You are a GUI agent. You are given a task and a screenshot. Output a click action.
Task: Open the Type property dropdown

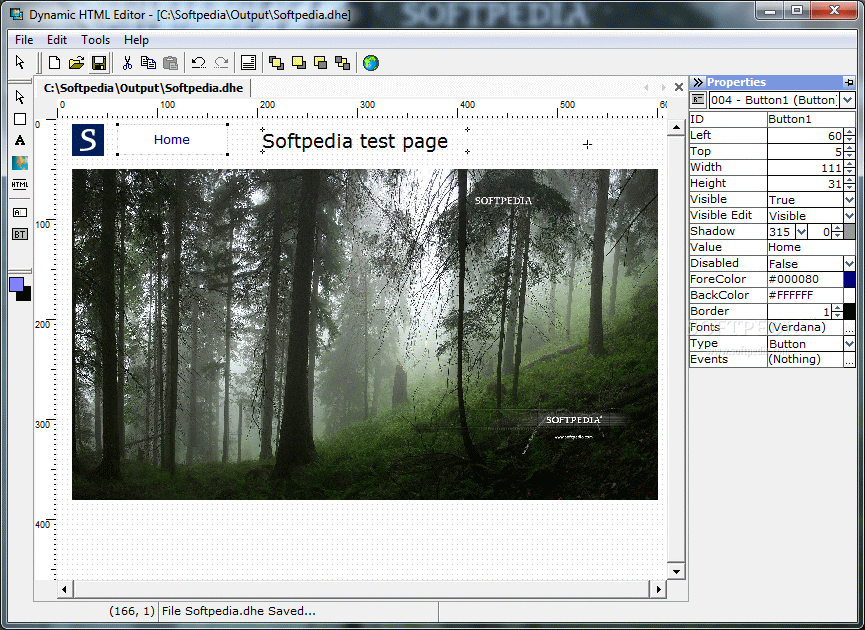[849, 343]
